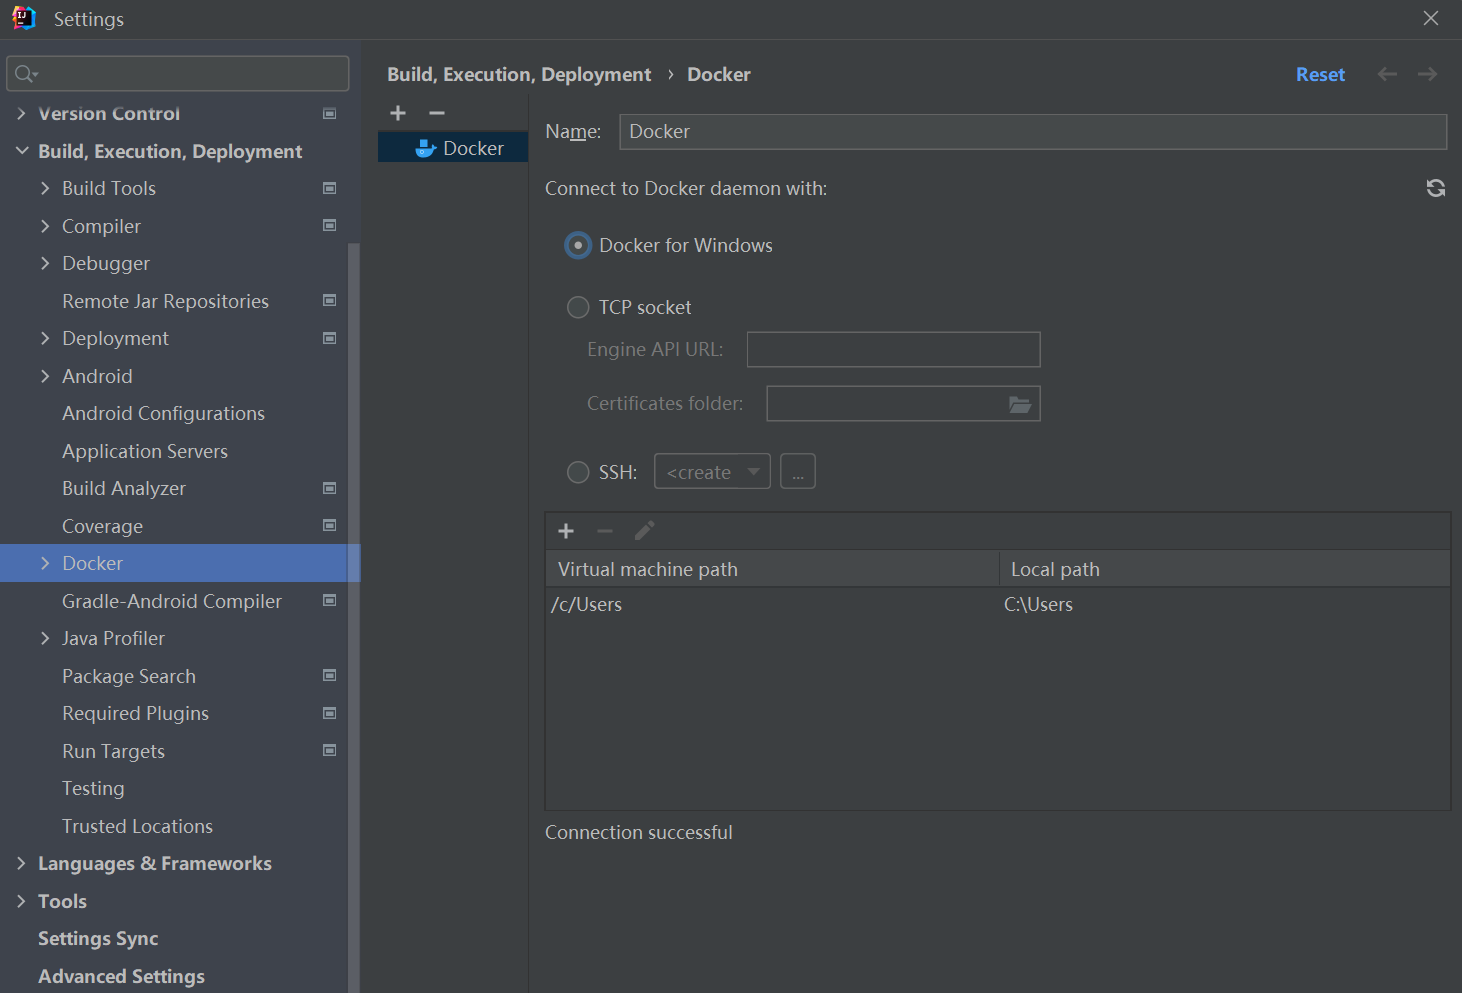Click project-level icon beside Package Search
1462x993 pixels.
(329, 676)
